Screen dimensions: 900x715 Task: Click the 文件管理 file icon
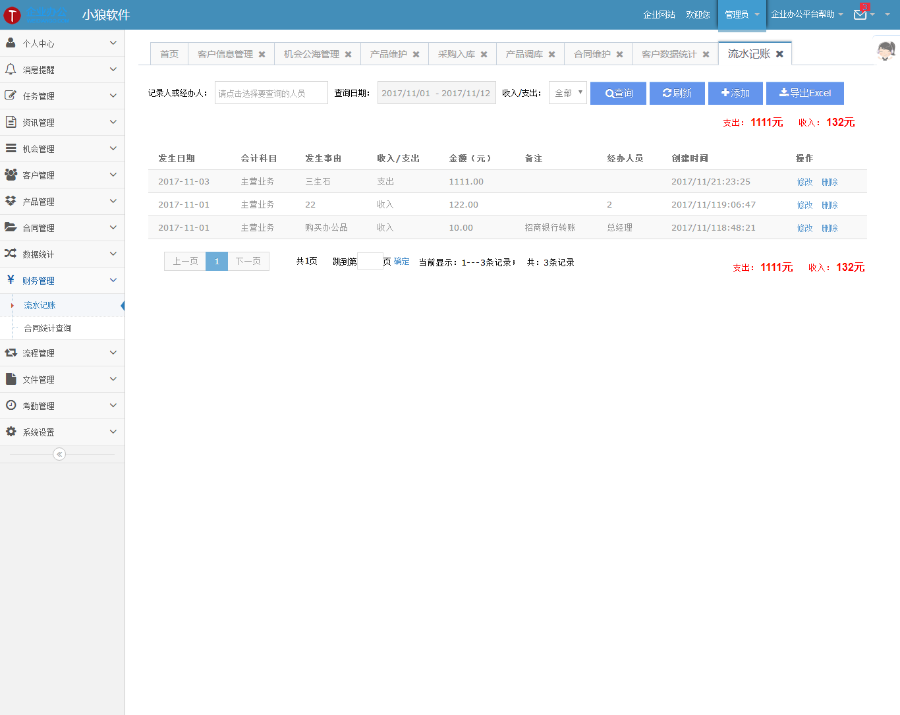[x=10, y=379]
